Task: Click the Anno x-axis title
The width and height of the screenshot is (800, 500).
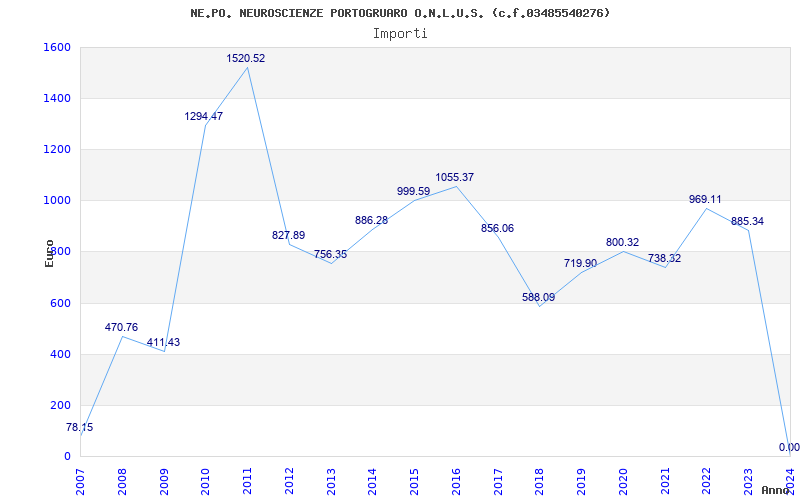Action: click(775, 490)
